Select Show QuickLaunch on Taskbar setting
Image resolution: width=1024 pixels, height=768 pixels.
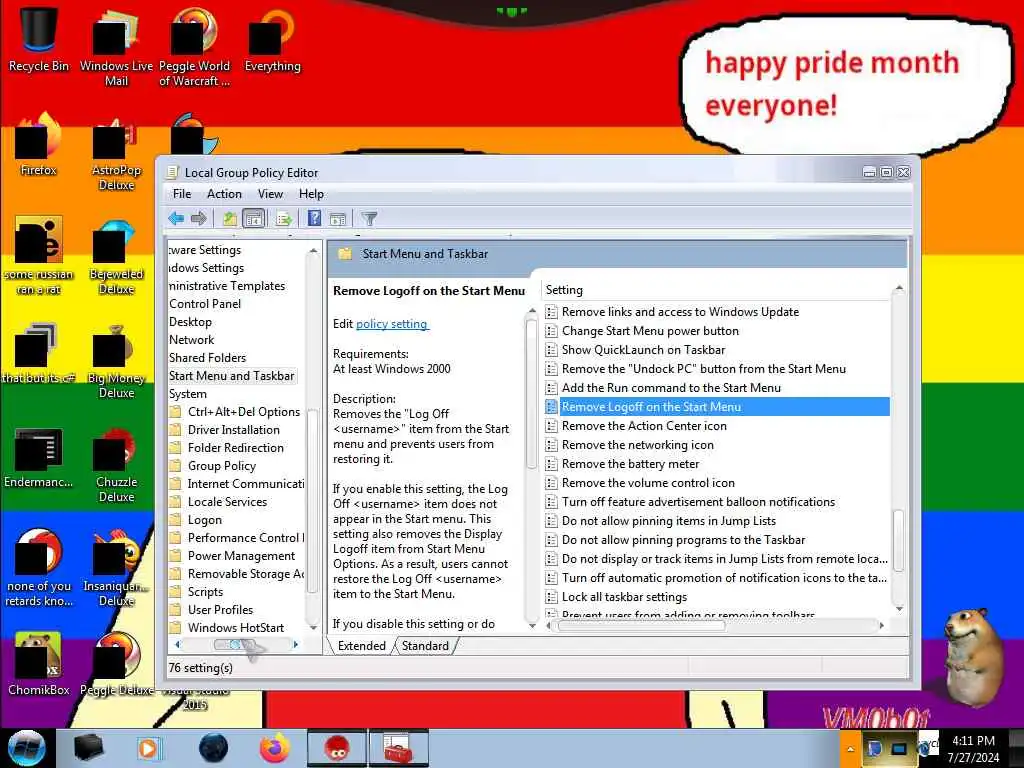tap(643, 350)
